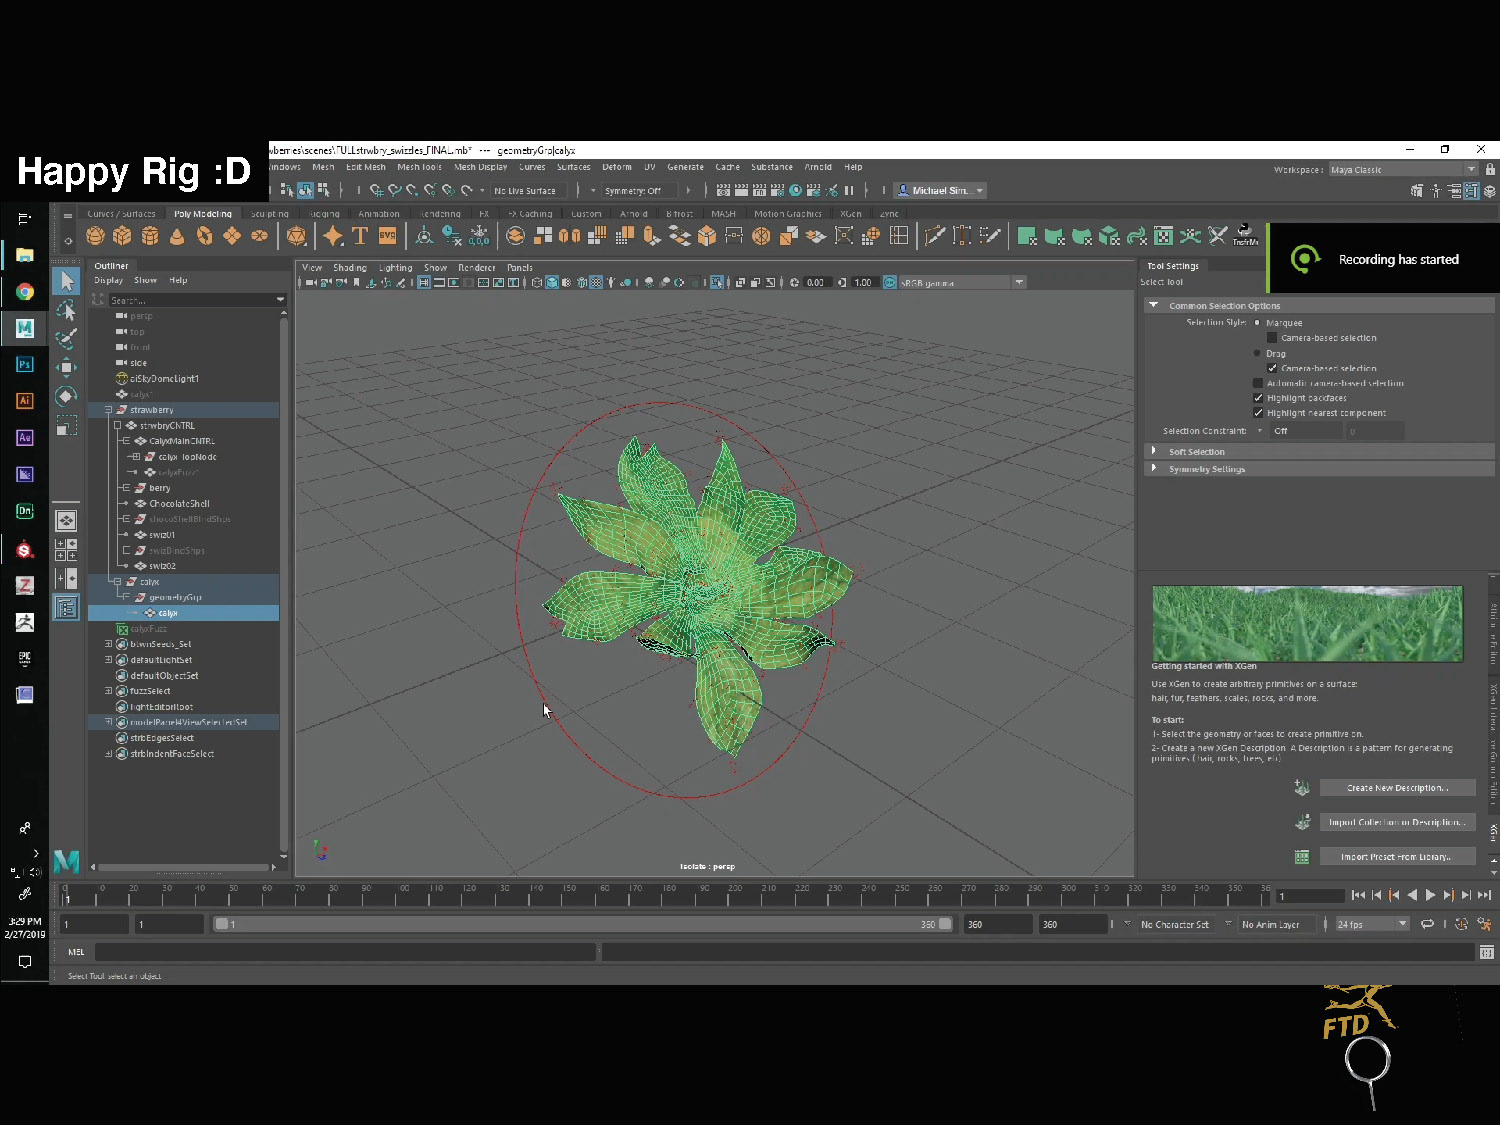
Task: Switch to the XGen shelf tab
Action: pyautogui.click(x=851, y=213)
